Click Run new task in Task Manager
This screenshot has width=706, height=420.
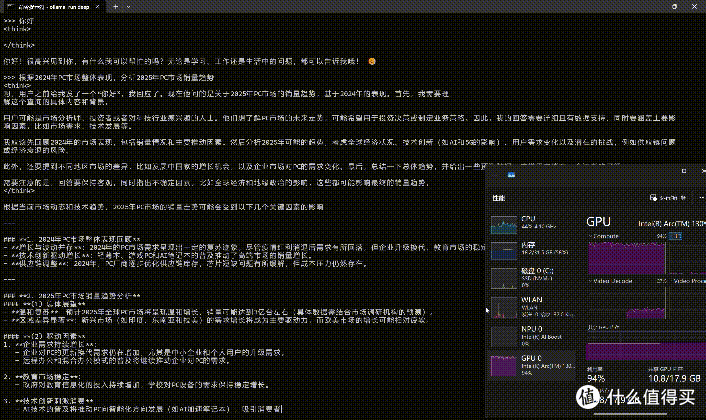(668, 198)
